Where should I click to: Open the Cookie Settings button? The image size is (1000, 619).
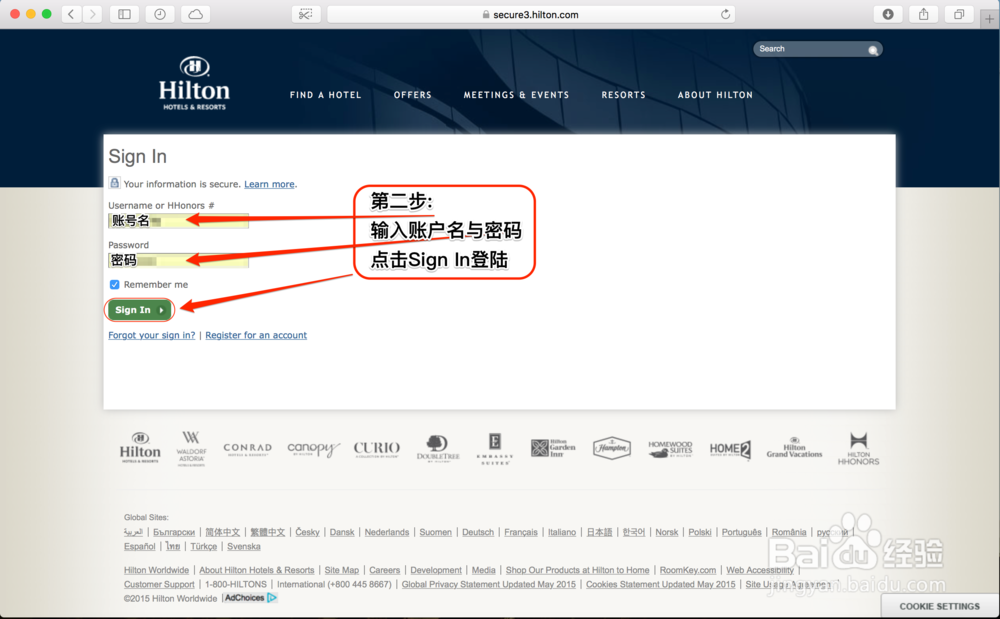[x=939, y=606]
